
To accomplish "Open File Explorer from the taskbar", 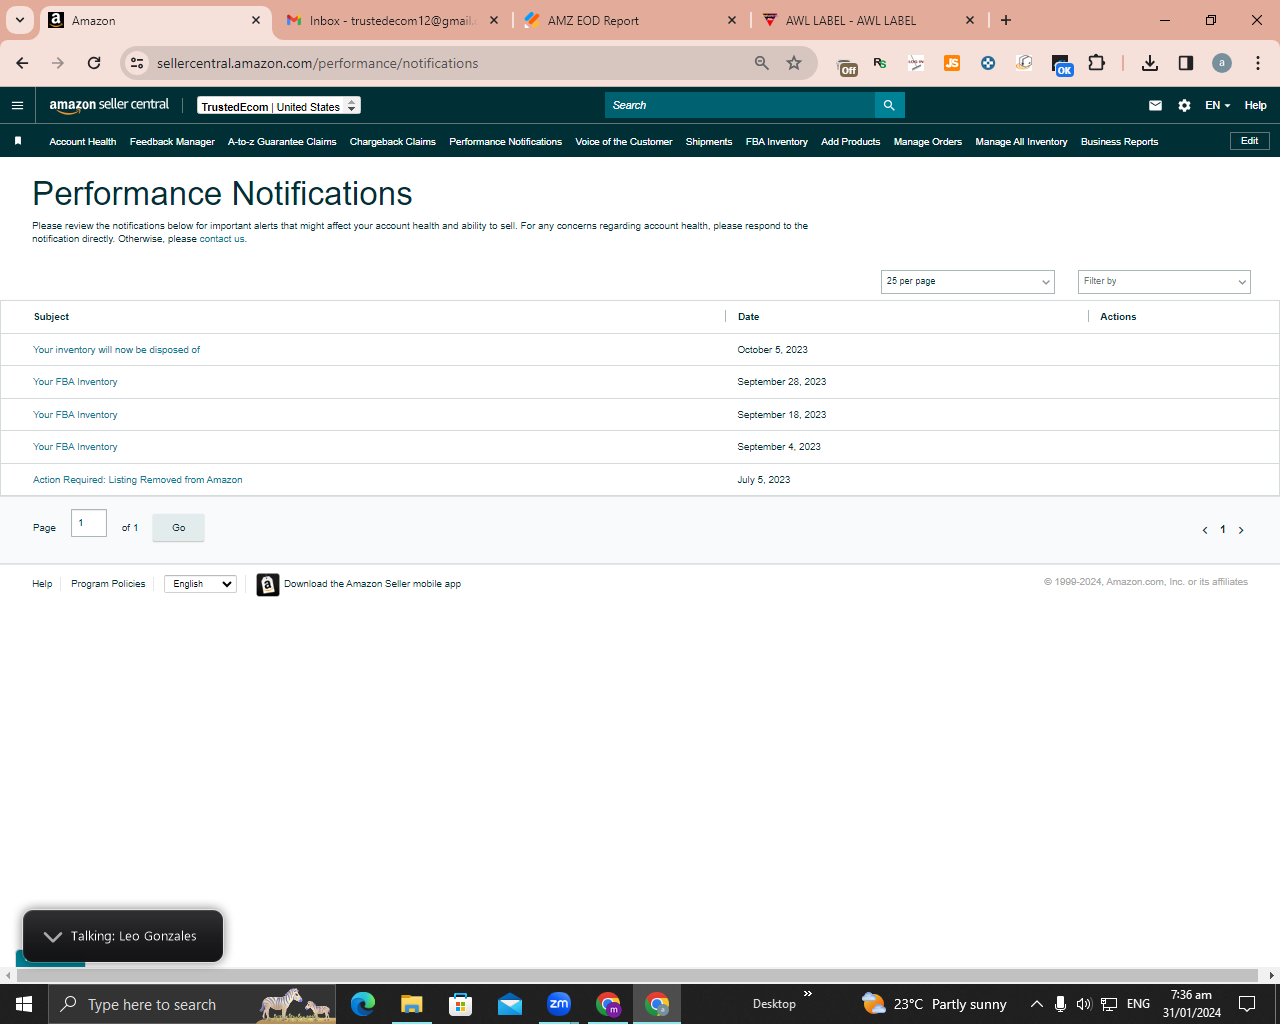I will click(x=412, y=1004).
